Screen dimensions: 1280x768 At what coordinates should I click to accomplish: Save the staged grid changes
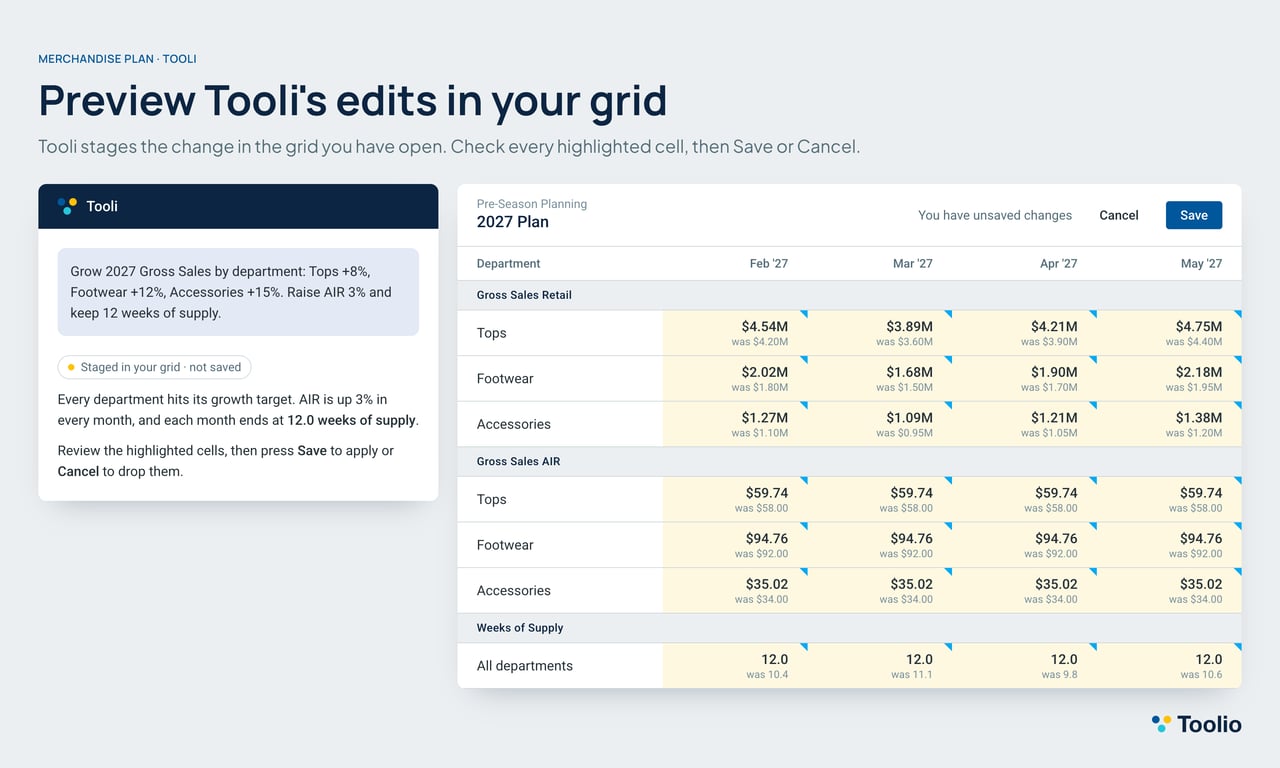pyautogui.click(x=1194, y=215)
